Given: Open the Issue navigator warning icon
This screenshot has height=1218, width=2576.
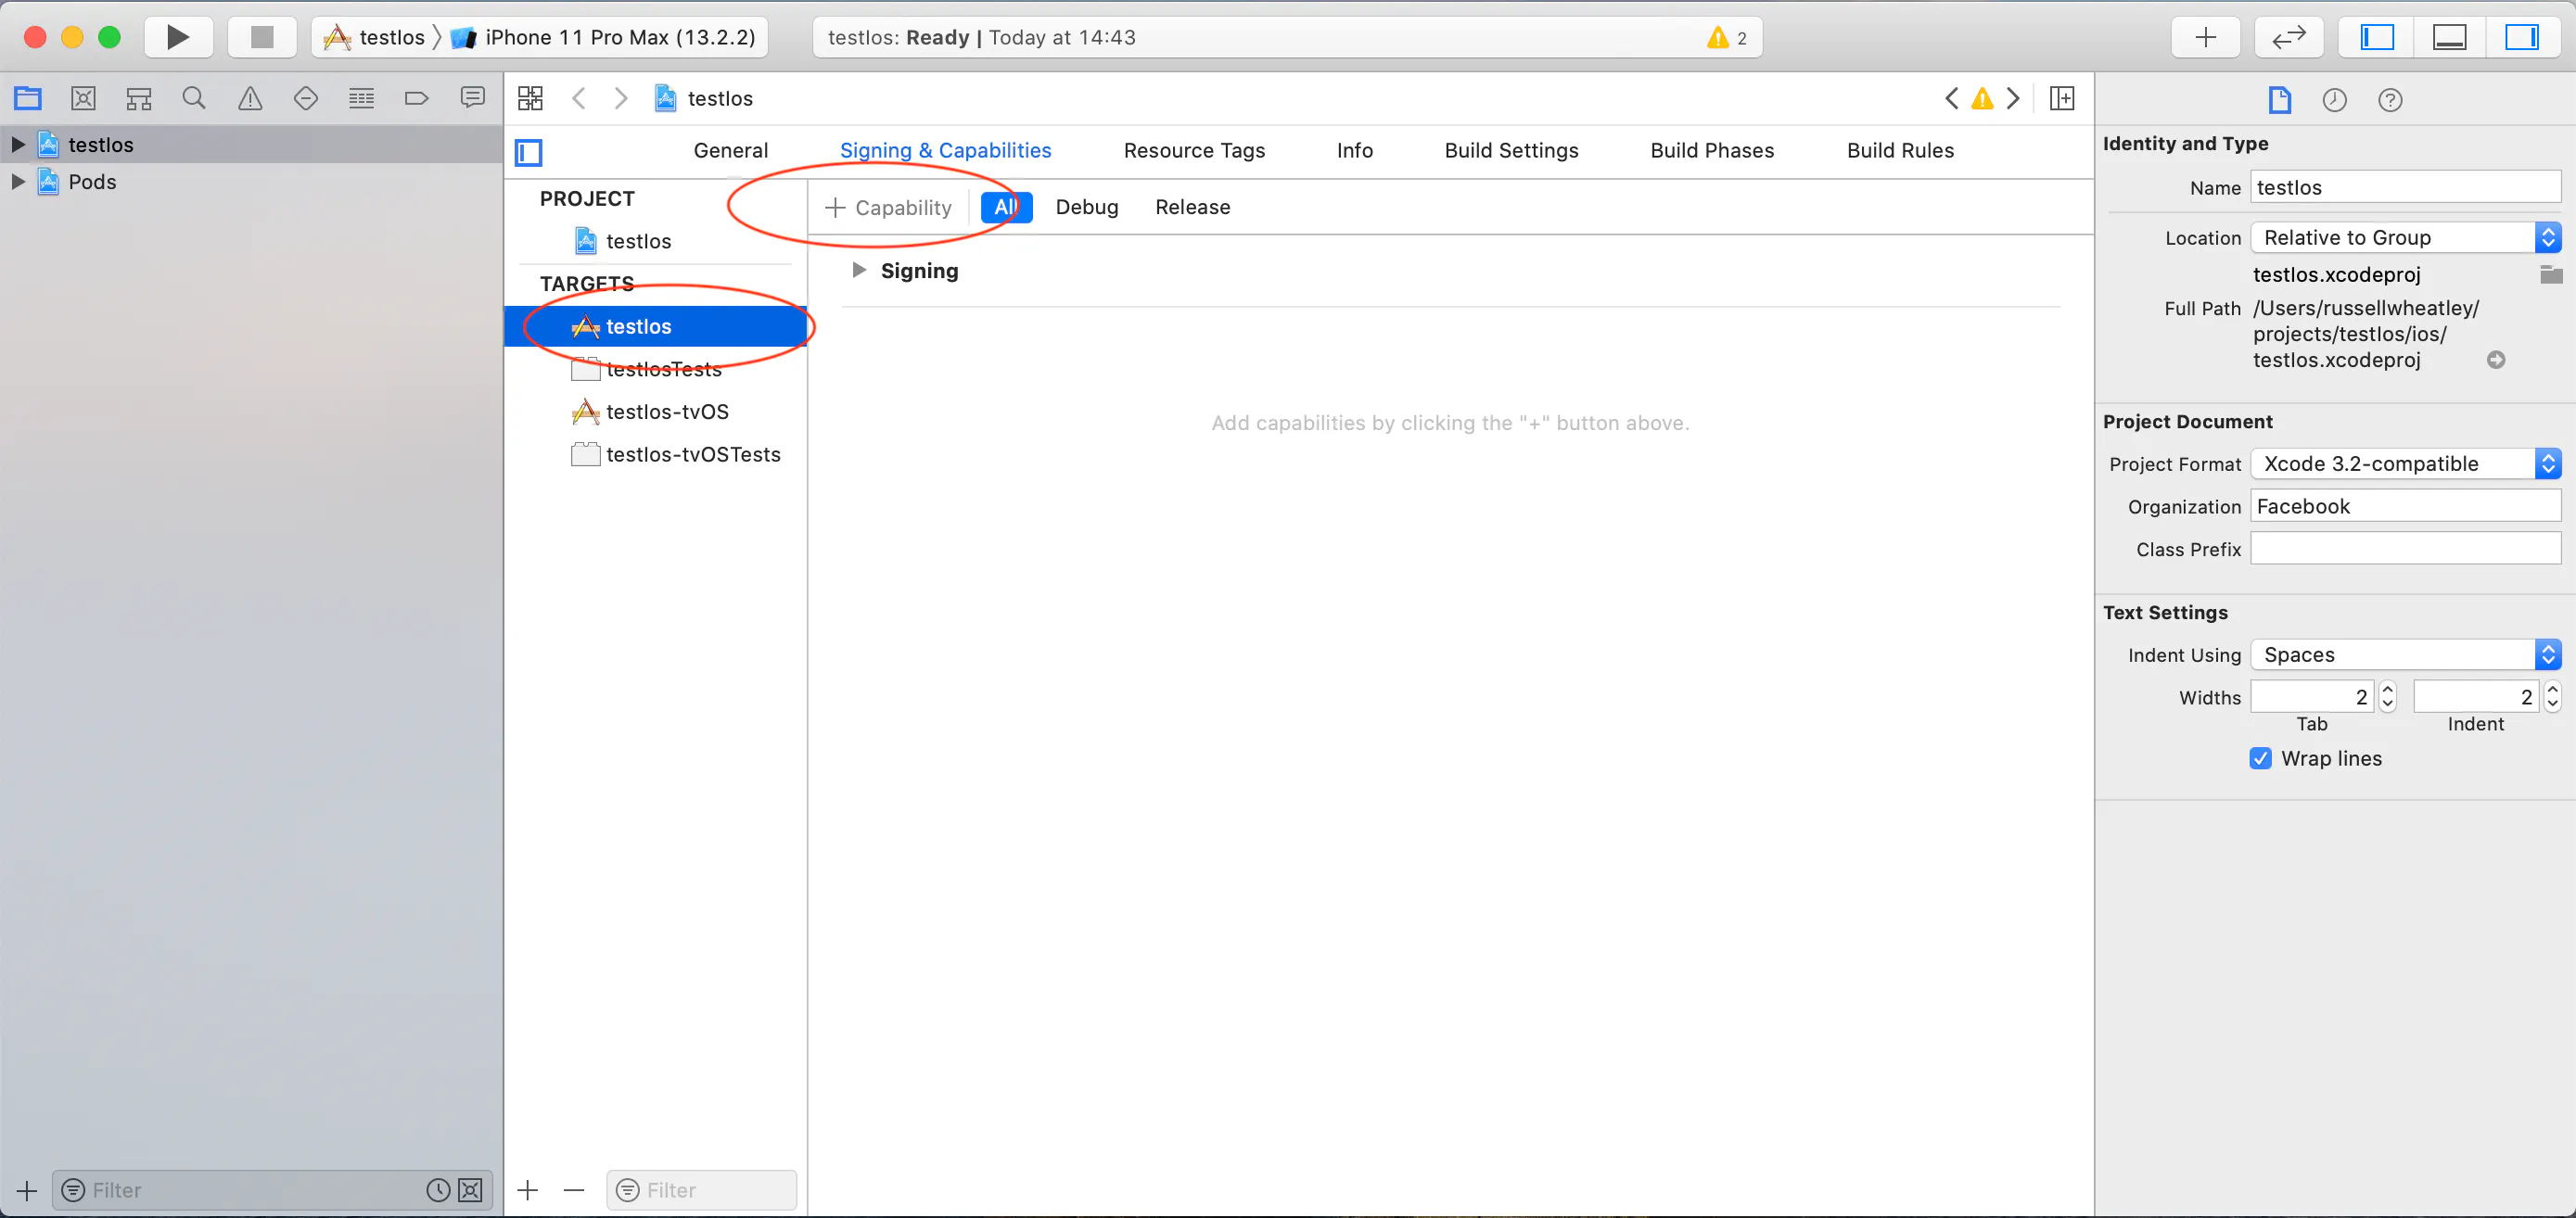Looking at the screenshot, I should point(250,98).
